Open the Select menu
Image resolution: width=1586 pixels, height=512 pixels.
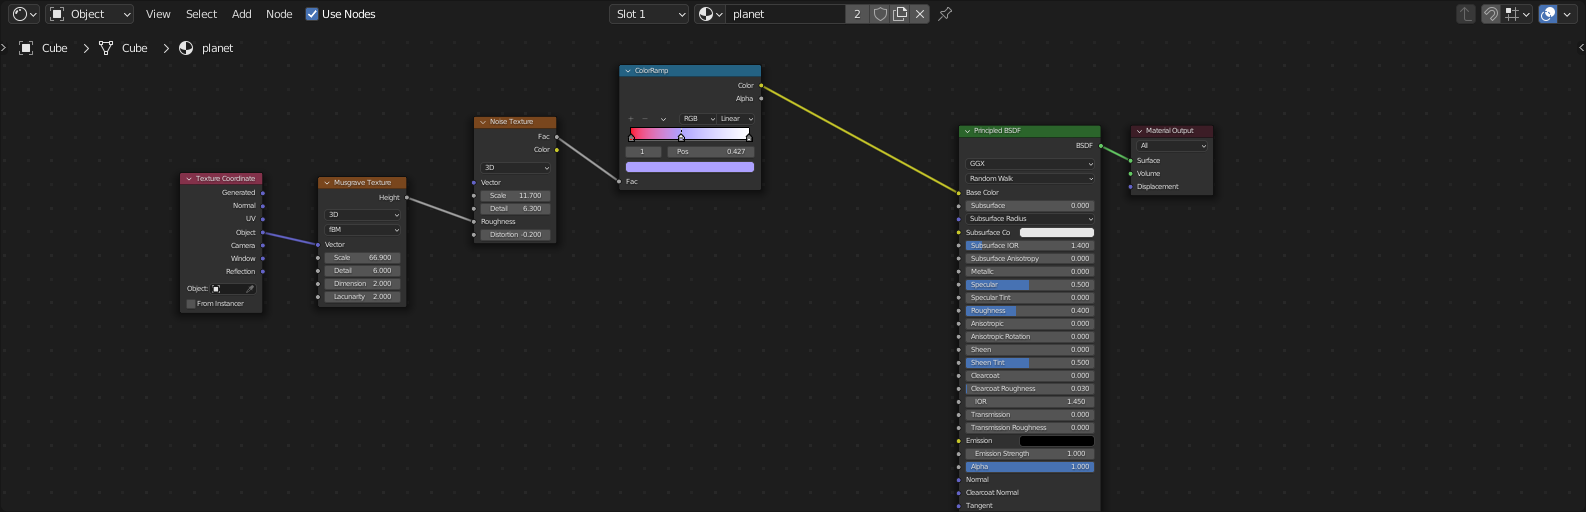(x=201, y=14)
